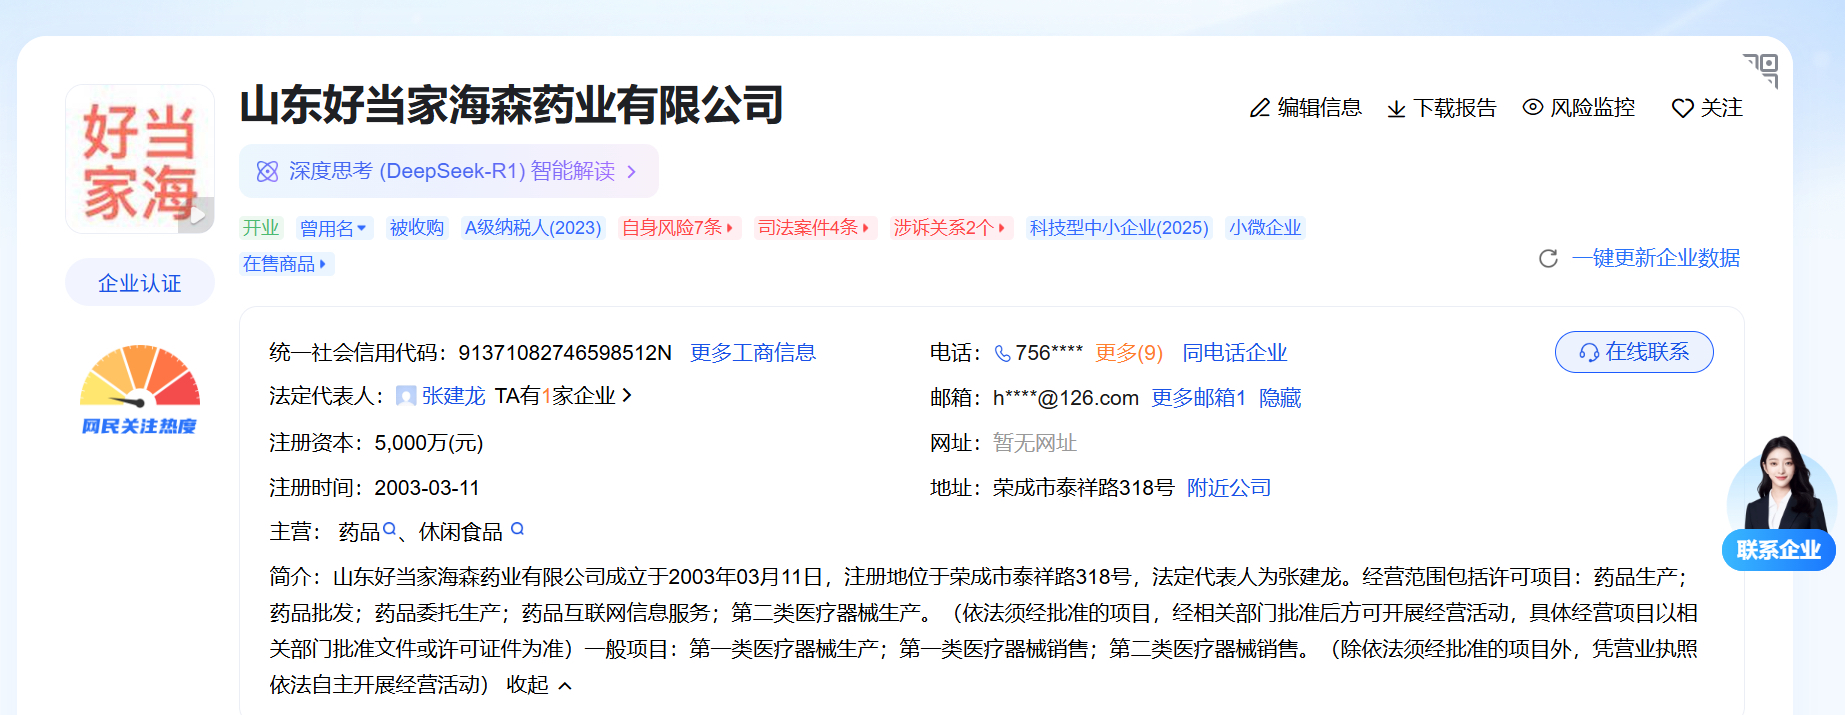This screenshot has width=1845, height=715.
Task: Click the email h****@126.com
Action: point(1065,398)
